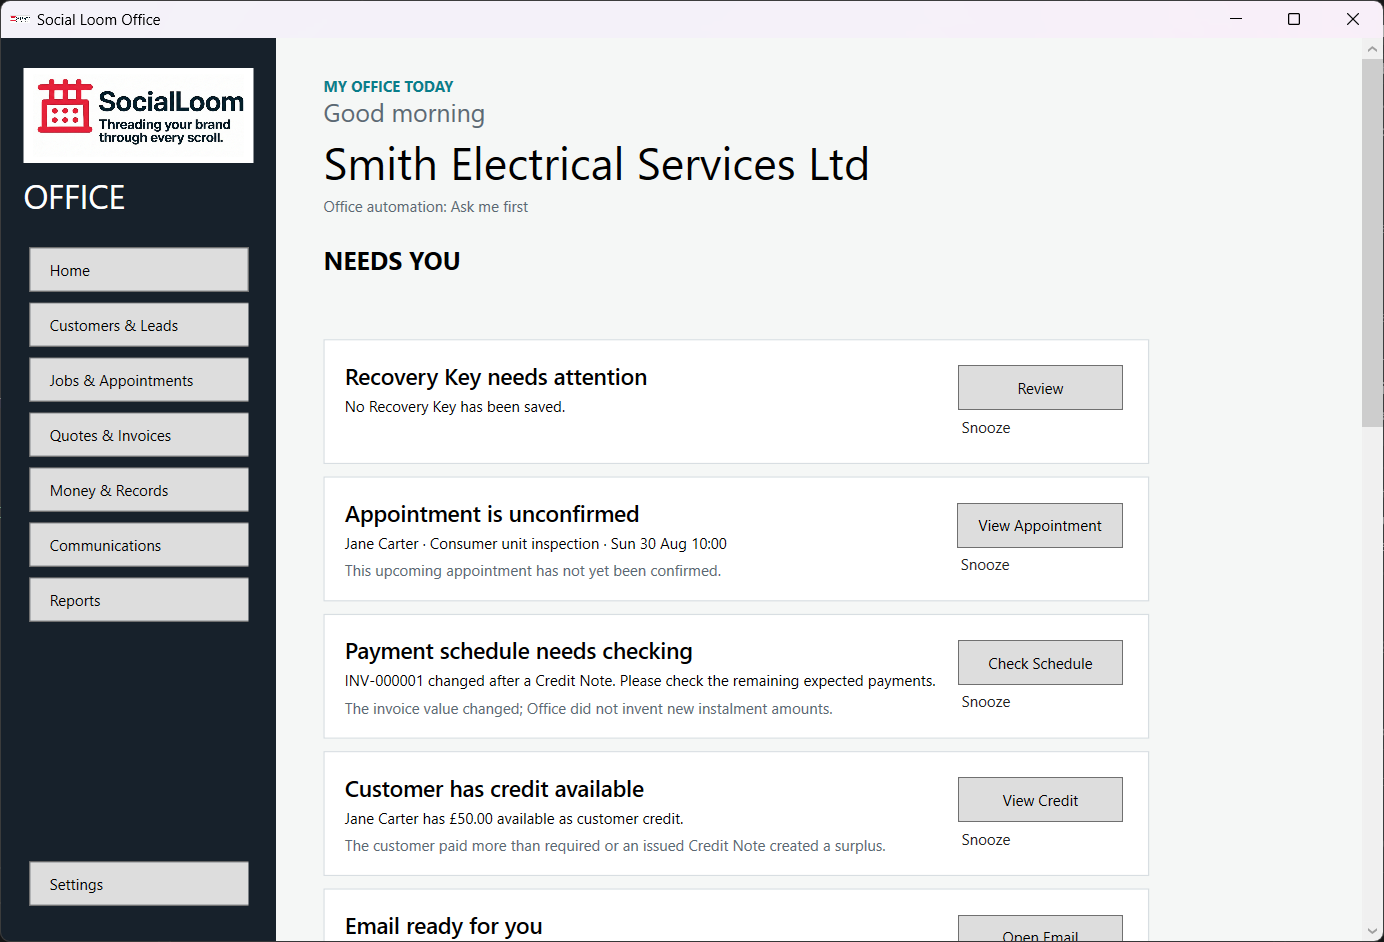Click the SocialLoom logo in the sidebar
The image size is (1384, 942).
pyautogui.click(x=138, y=115)
